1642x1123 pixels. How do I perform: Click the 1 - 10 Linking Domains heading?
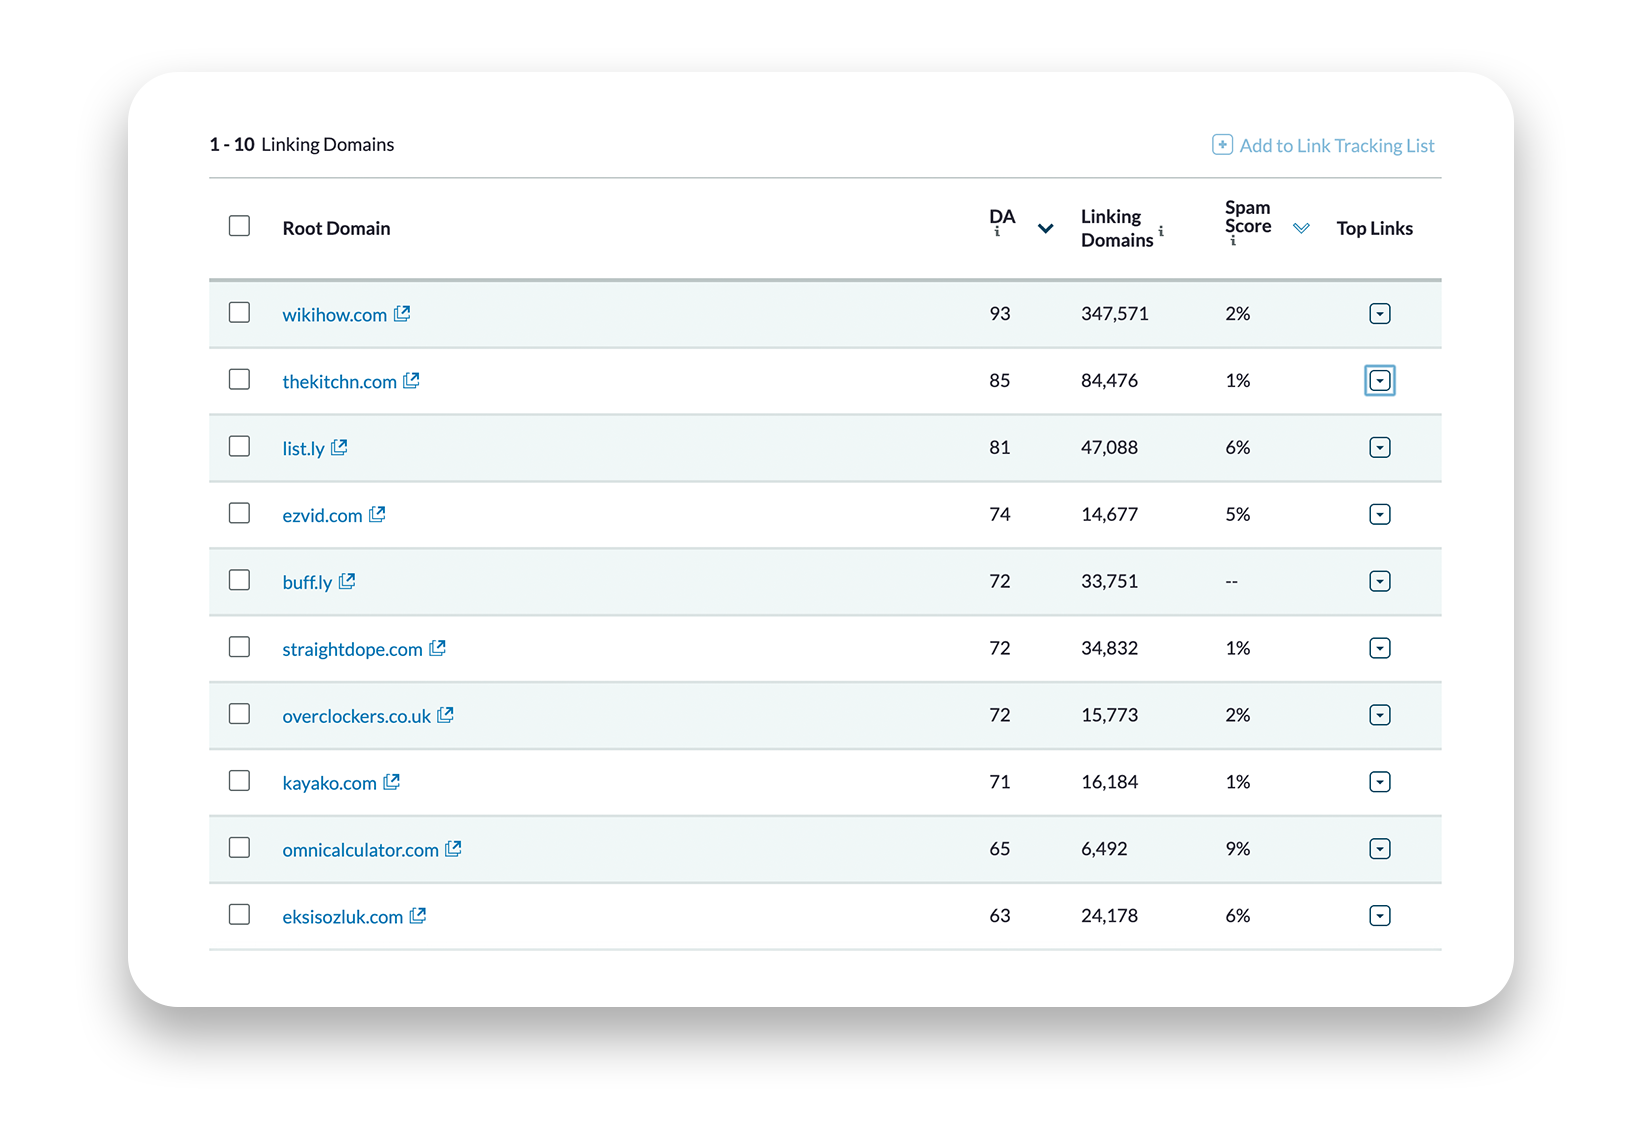coord(301,145)
